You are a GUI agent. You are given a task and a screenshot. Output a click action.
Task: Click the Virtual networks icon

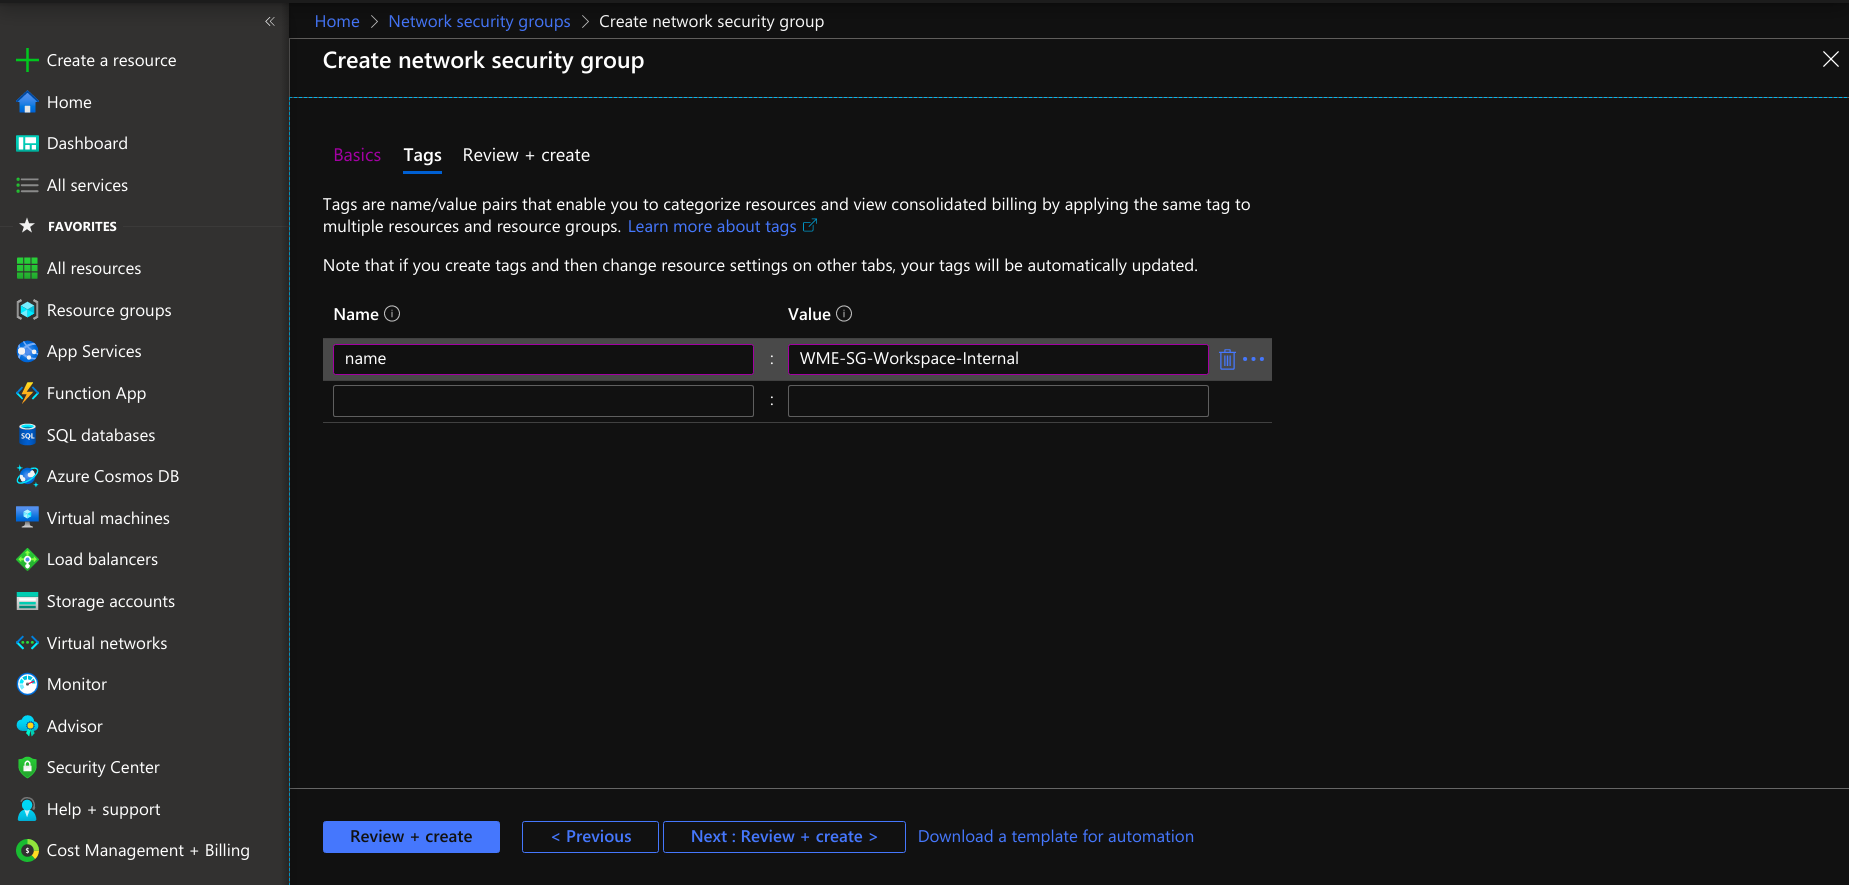[27, 643]
